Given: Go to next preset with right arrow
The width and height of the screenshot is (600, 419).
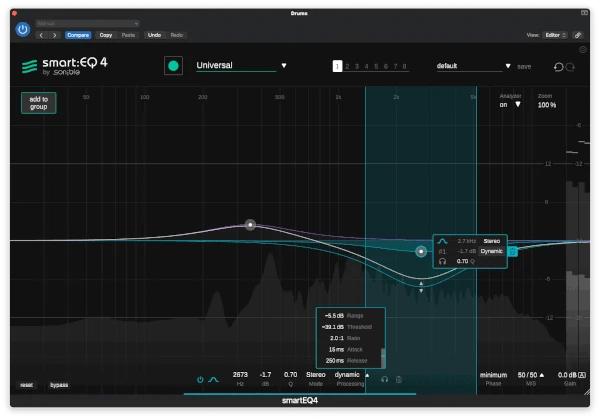Looking at the screenshot, I should pyautogui.click(x=54, y=35).
